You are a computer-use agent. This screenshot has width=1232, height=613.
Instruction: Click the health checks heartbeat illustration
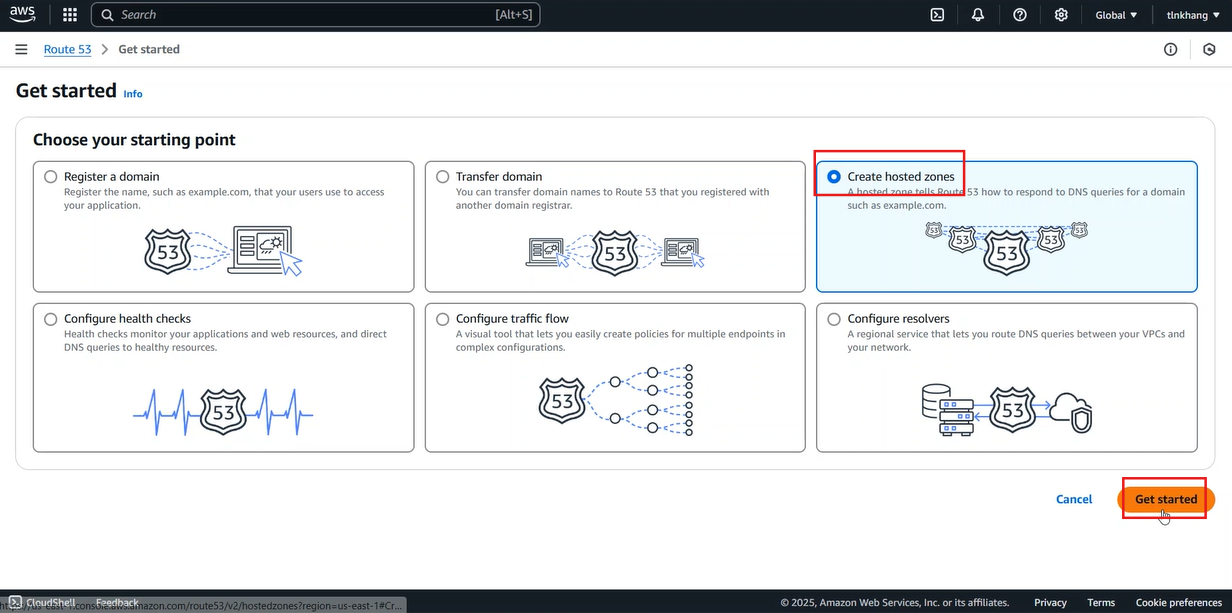coord(224,411)
